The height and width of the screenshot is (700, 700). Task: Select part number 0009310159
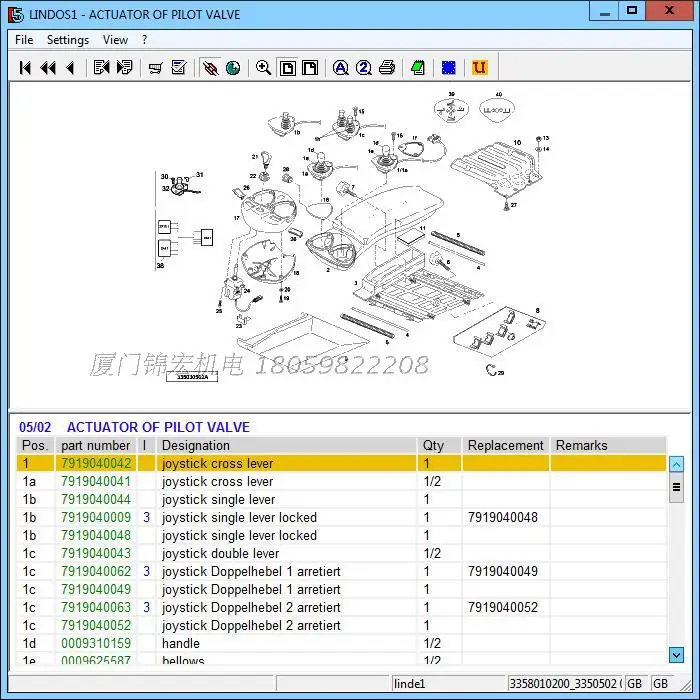pos(96,643)
